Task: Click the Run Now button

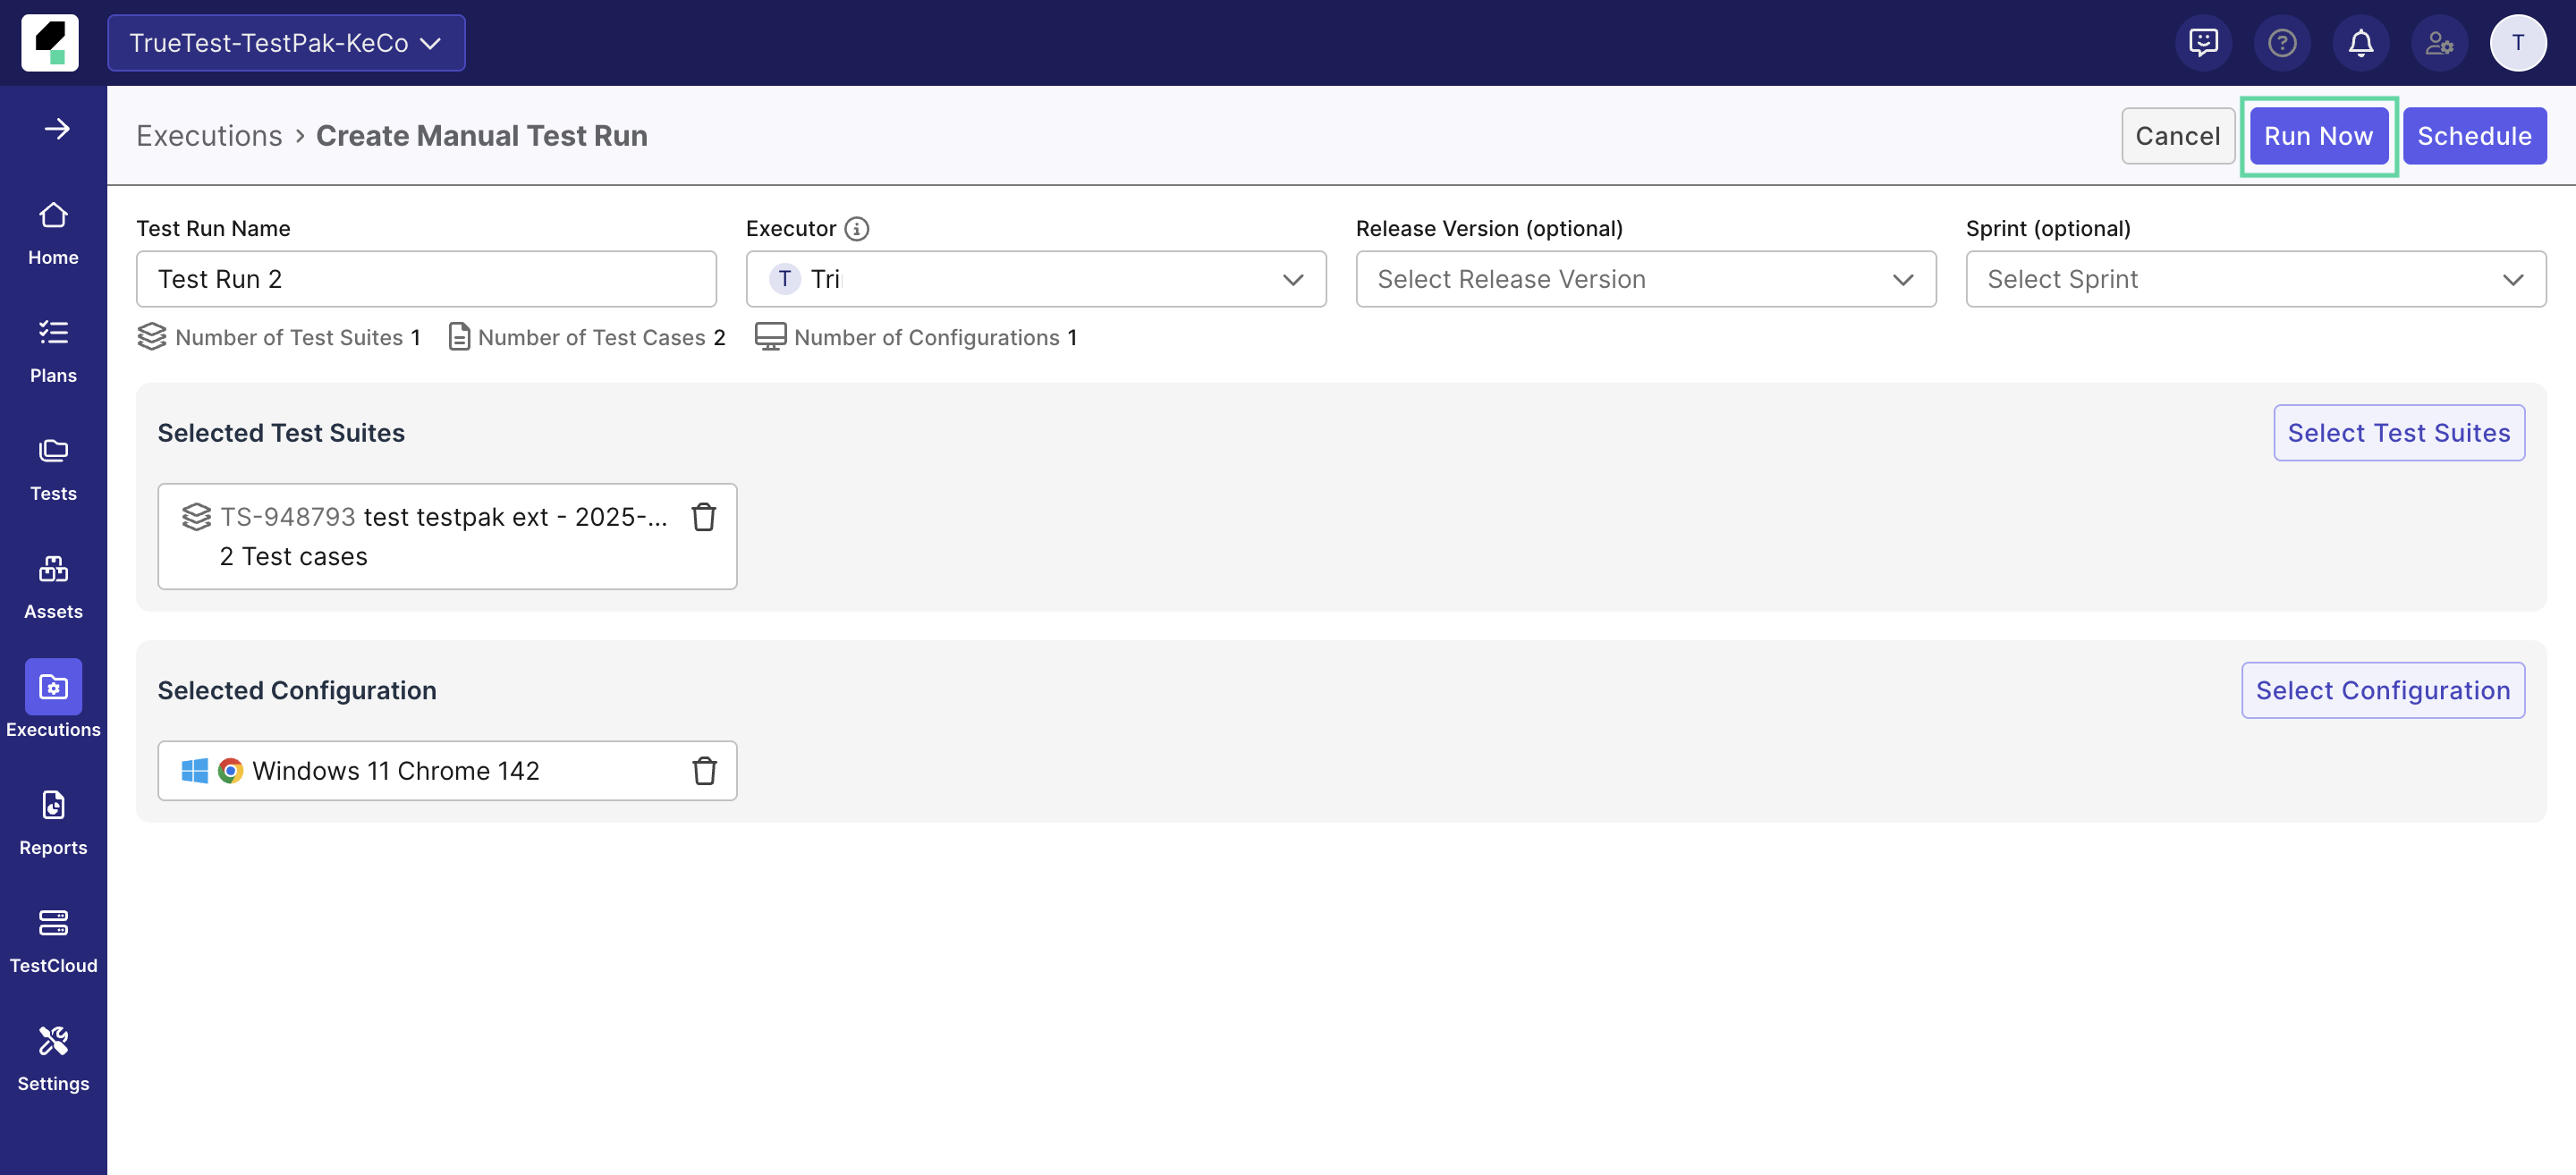Action: tap(2318, 136)
